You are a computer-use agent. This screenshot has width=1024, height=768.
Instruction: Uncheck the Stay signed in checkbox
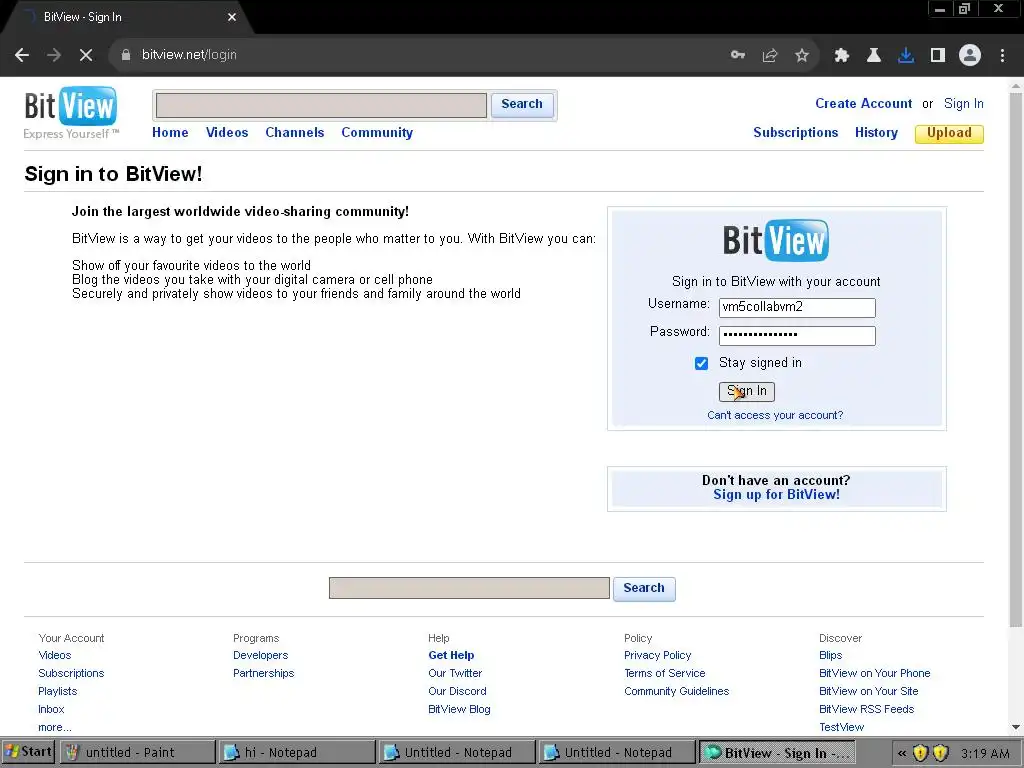701,363
